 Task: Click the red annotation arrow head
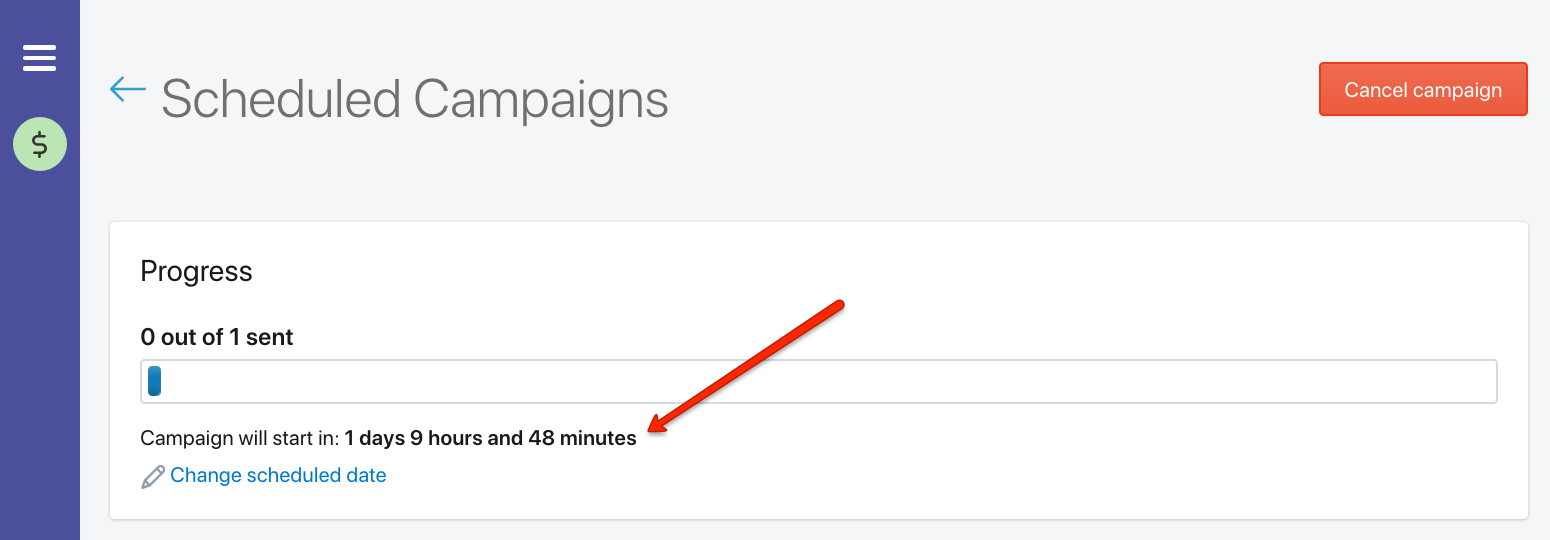point(660,425)
